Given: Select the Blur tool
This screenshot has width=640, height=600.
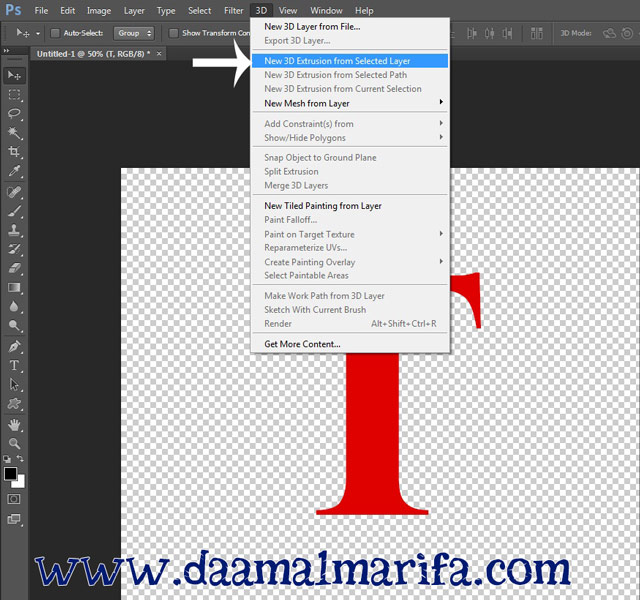Looking at the screenshot, I should click(14, 307).
